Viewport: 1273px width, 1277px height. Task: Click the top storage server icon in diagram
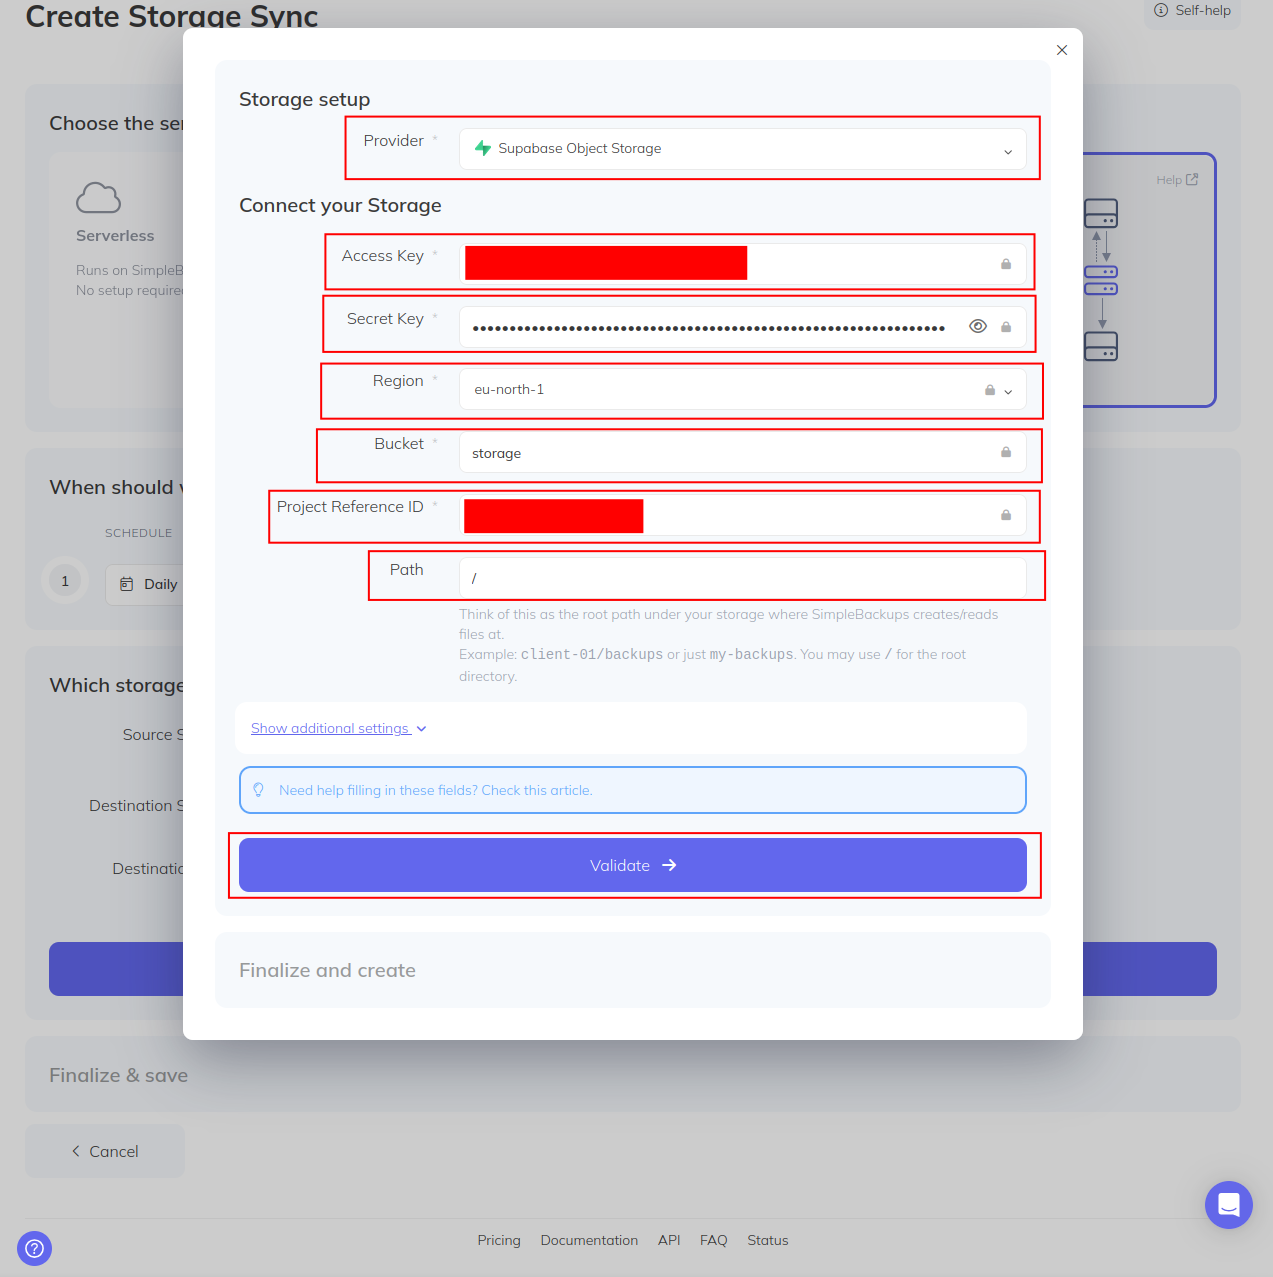1101,213
